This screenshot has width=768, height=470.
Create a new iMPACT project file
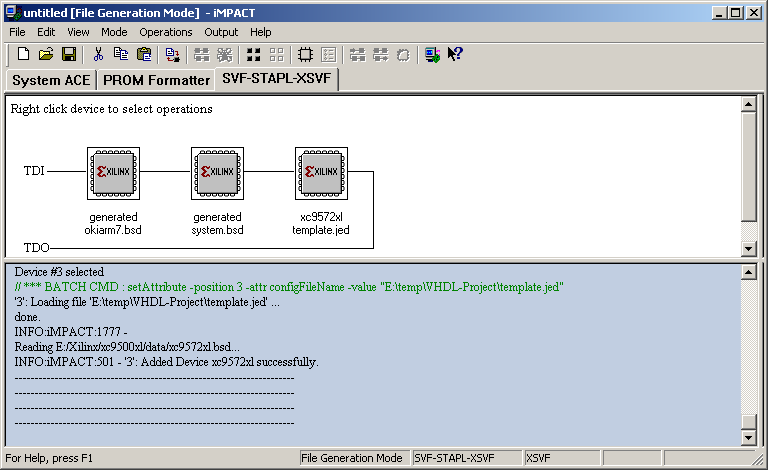pyautogui.click(x=23, y=54)
